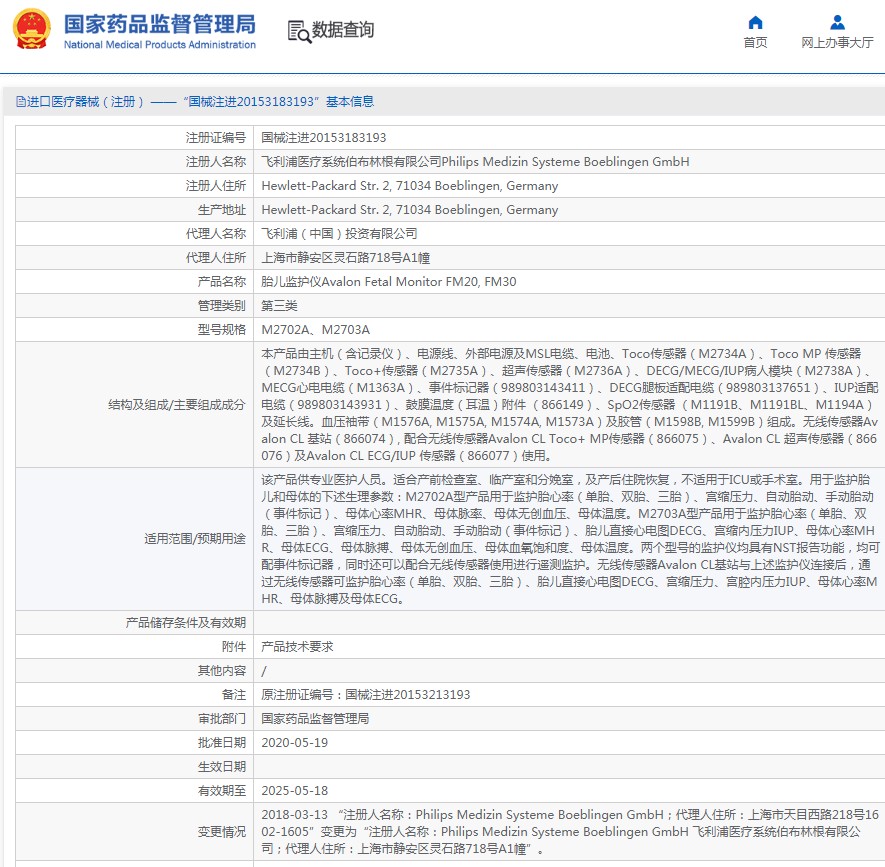Viewport: 885px width, 867px height.
Task: Select registration number 国械注进20153183193 cell
Action: pos(324,138)
